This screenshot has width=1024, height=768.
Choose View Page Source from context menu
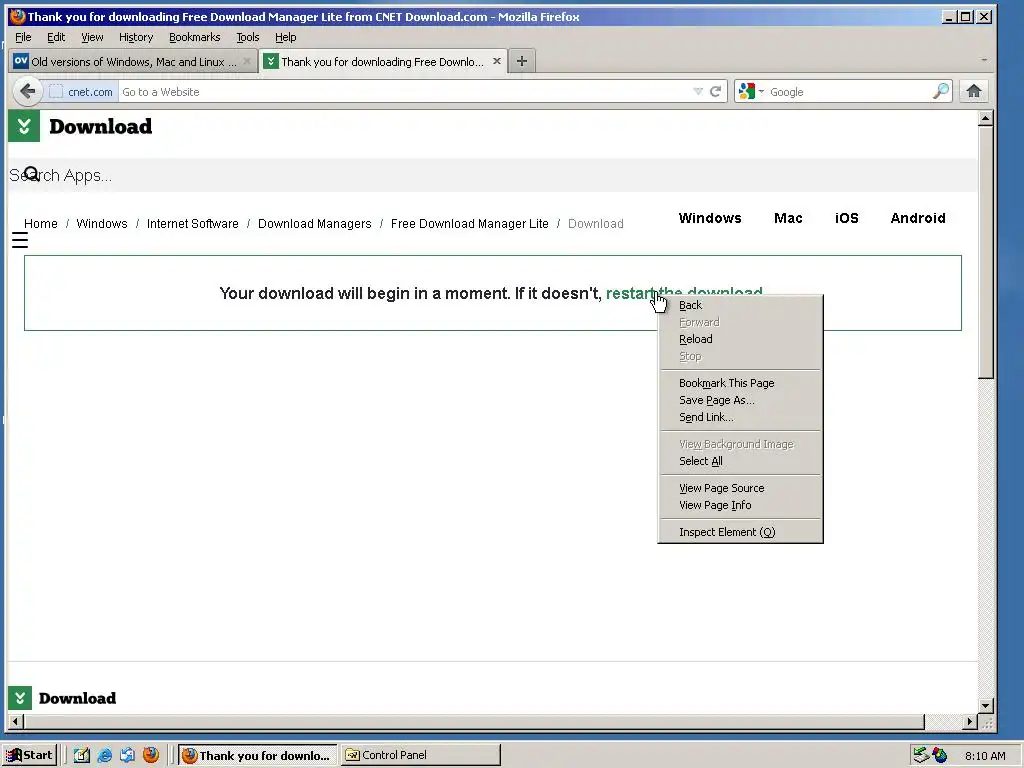click(740, 488)
